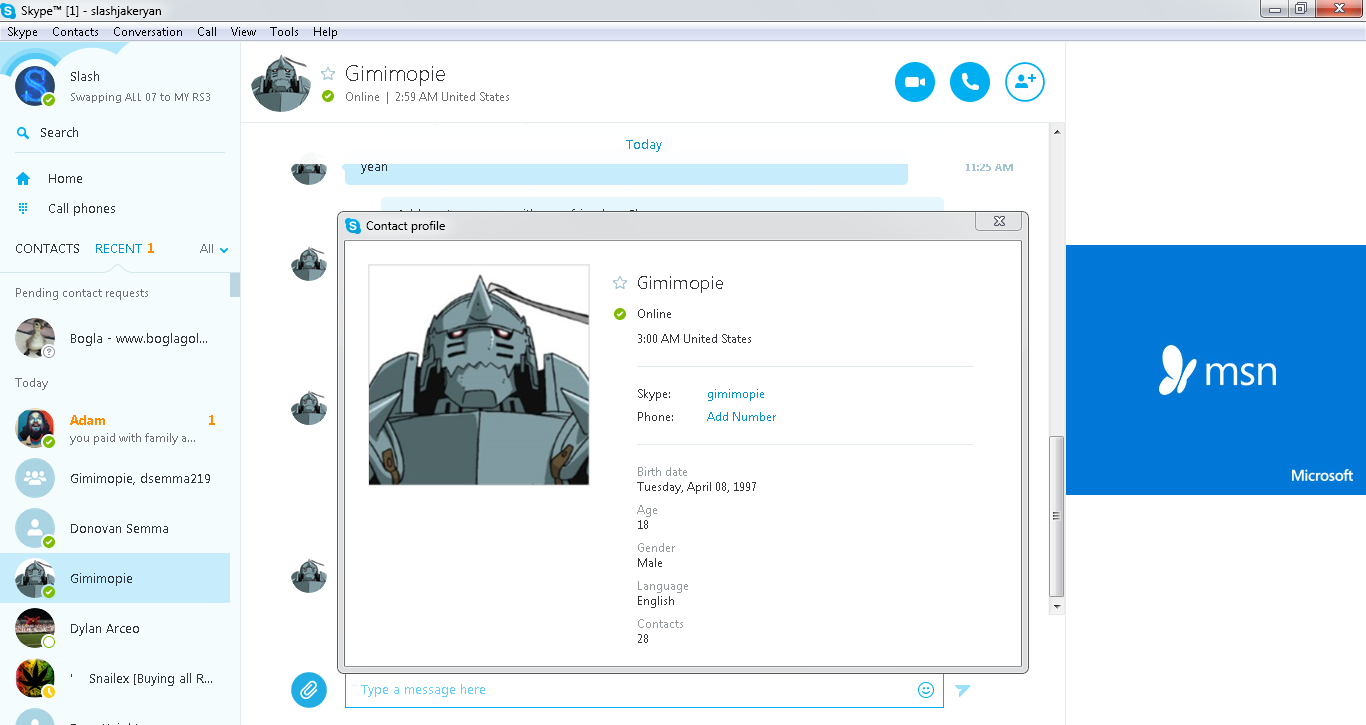Toggle favorite star in Contact profile dialog
The height and width of the screenshot is (725, 1366).
620,283
